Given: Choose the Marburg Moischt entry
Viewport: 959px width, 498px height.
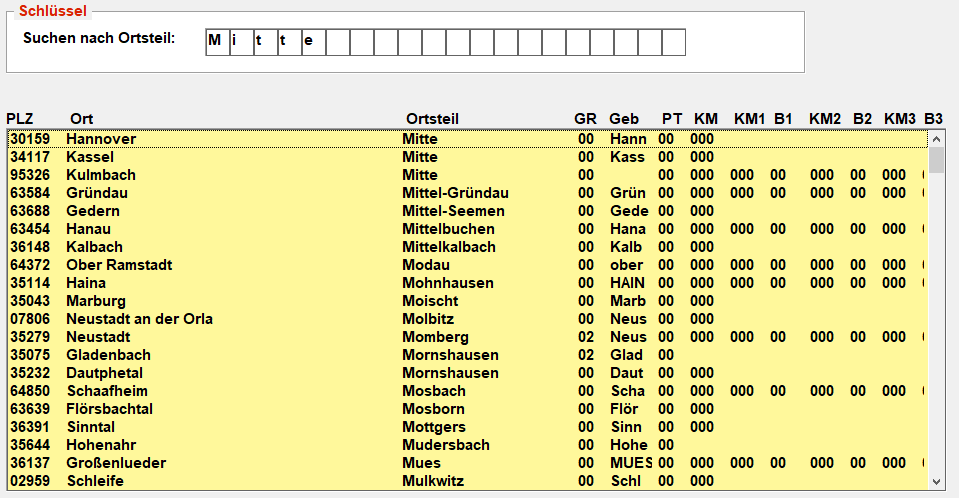Looking at the screenshot, I should [468, 301].
